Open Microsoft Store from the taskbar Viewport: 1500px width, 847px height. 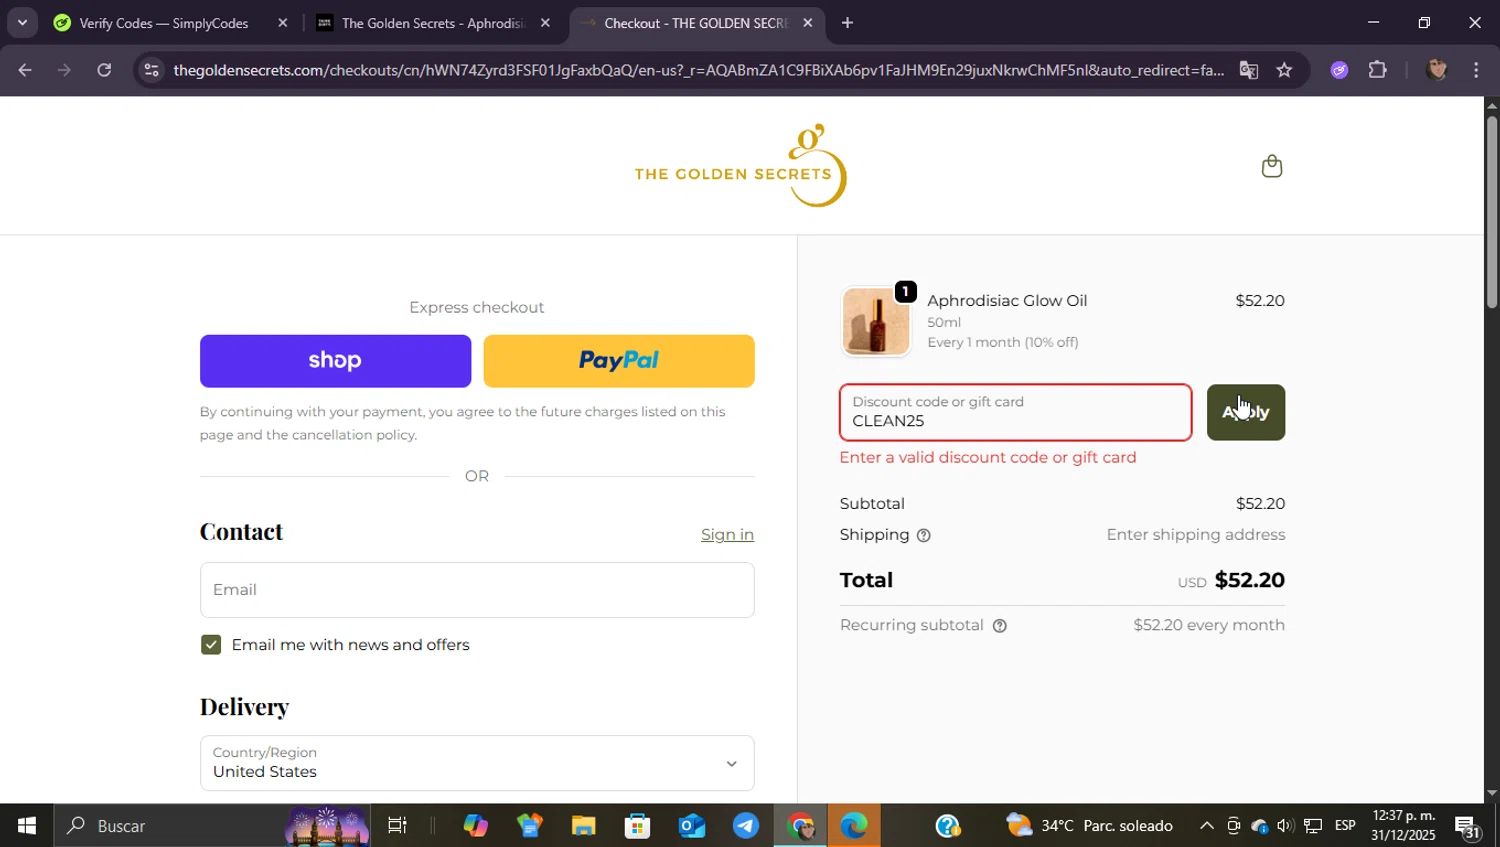pyautogui.click(x=637, y=826)
